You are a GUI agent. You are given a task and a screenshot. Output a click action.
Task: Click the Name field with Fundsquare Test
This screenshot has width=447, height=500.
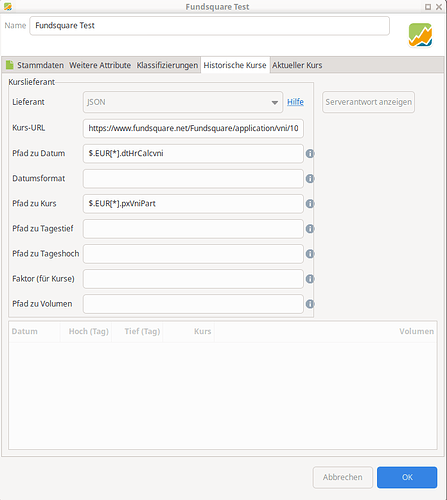point(209,26)
